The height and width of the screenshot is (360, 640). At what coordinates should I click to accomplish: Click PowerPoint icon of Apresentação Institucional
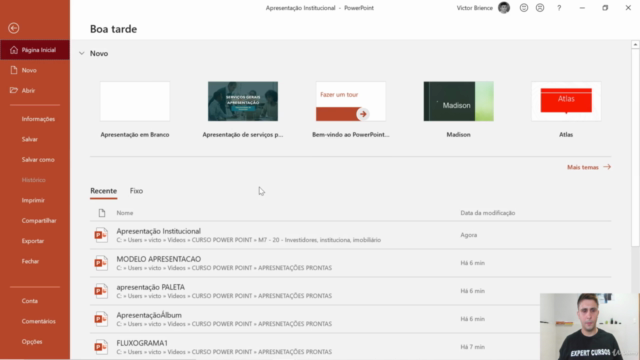pos(101,235)
